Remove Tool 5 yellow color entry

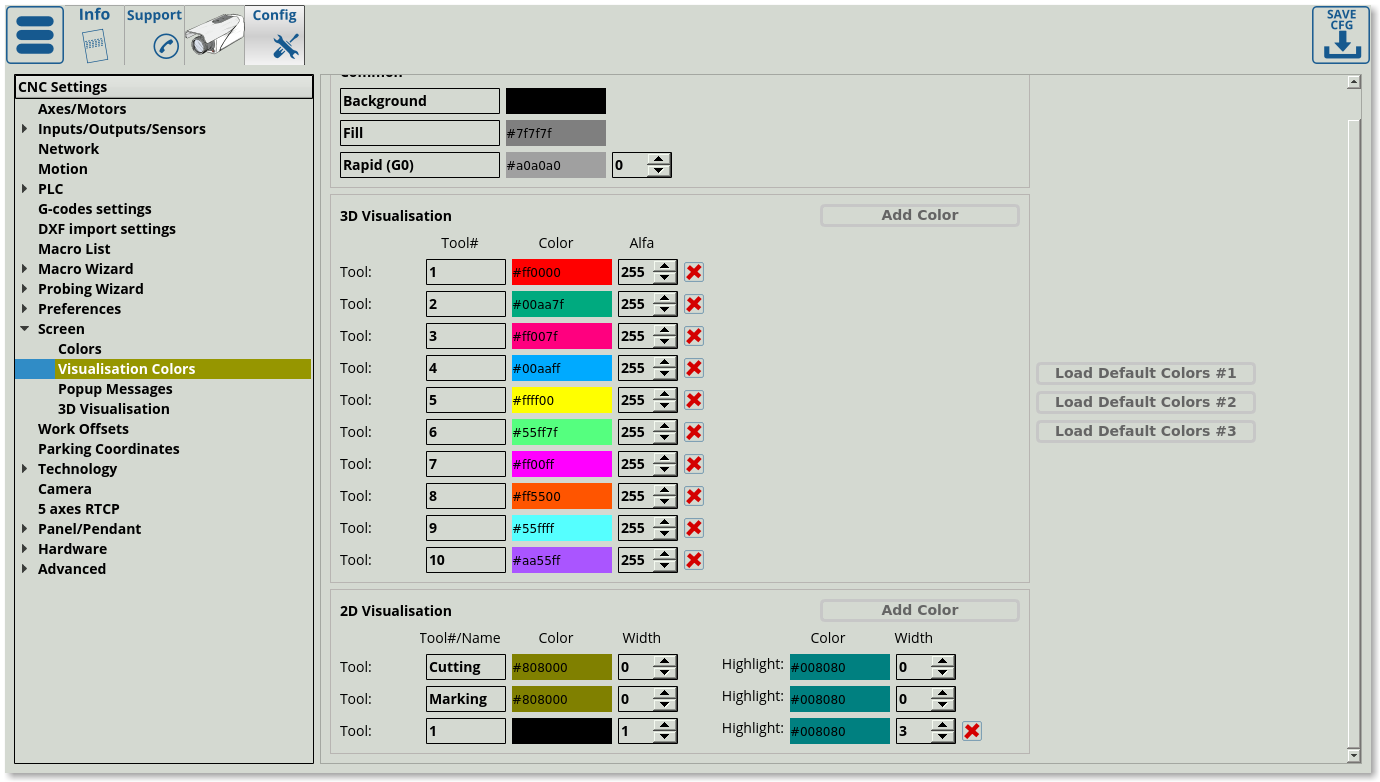click(693, 400)
